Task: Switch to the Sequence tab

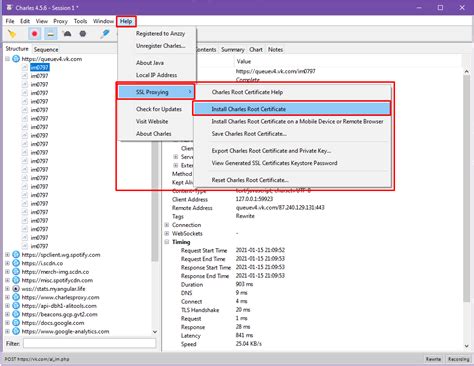Action: (46, 49)
